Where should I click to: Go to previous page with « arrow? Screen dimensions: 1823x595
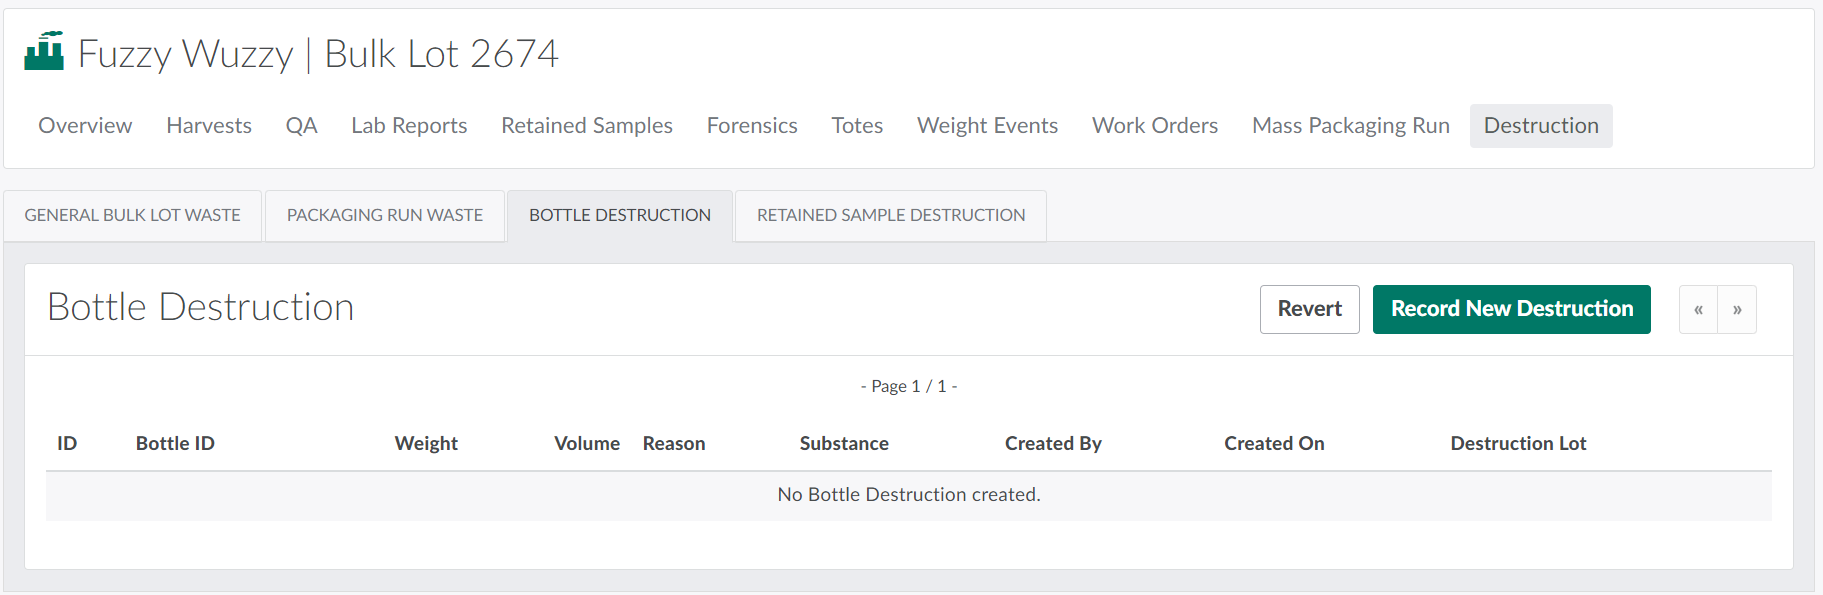click(1698, 310)
